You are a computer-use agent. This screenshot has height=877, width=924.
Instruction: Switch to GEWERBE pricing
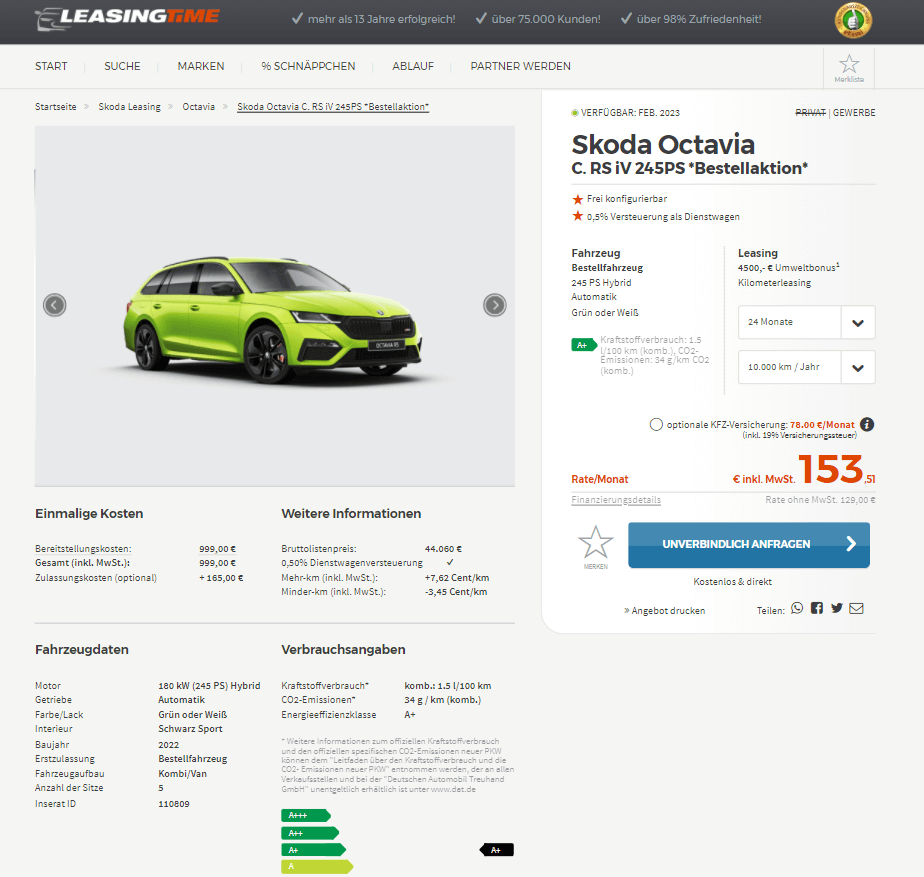click(854, 113)
